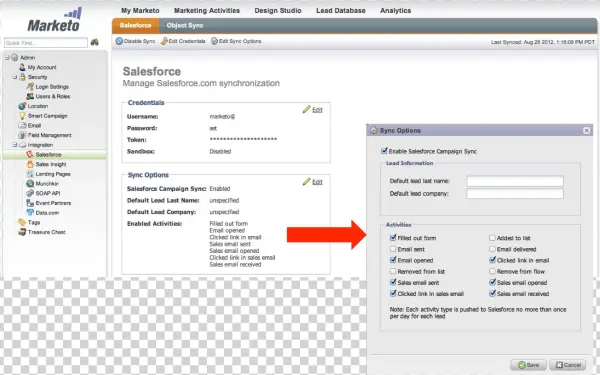
Task: Check the Added to list activity
Action: pos(492,238)
